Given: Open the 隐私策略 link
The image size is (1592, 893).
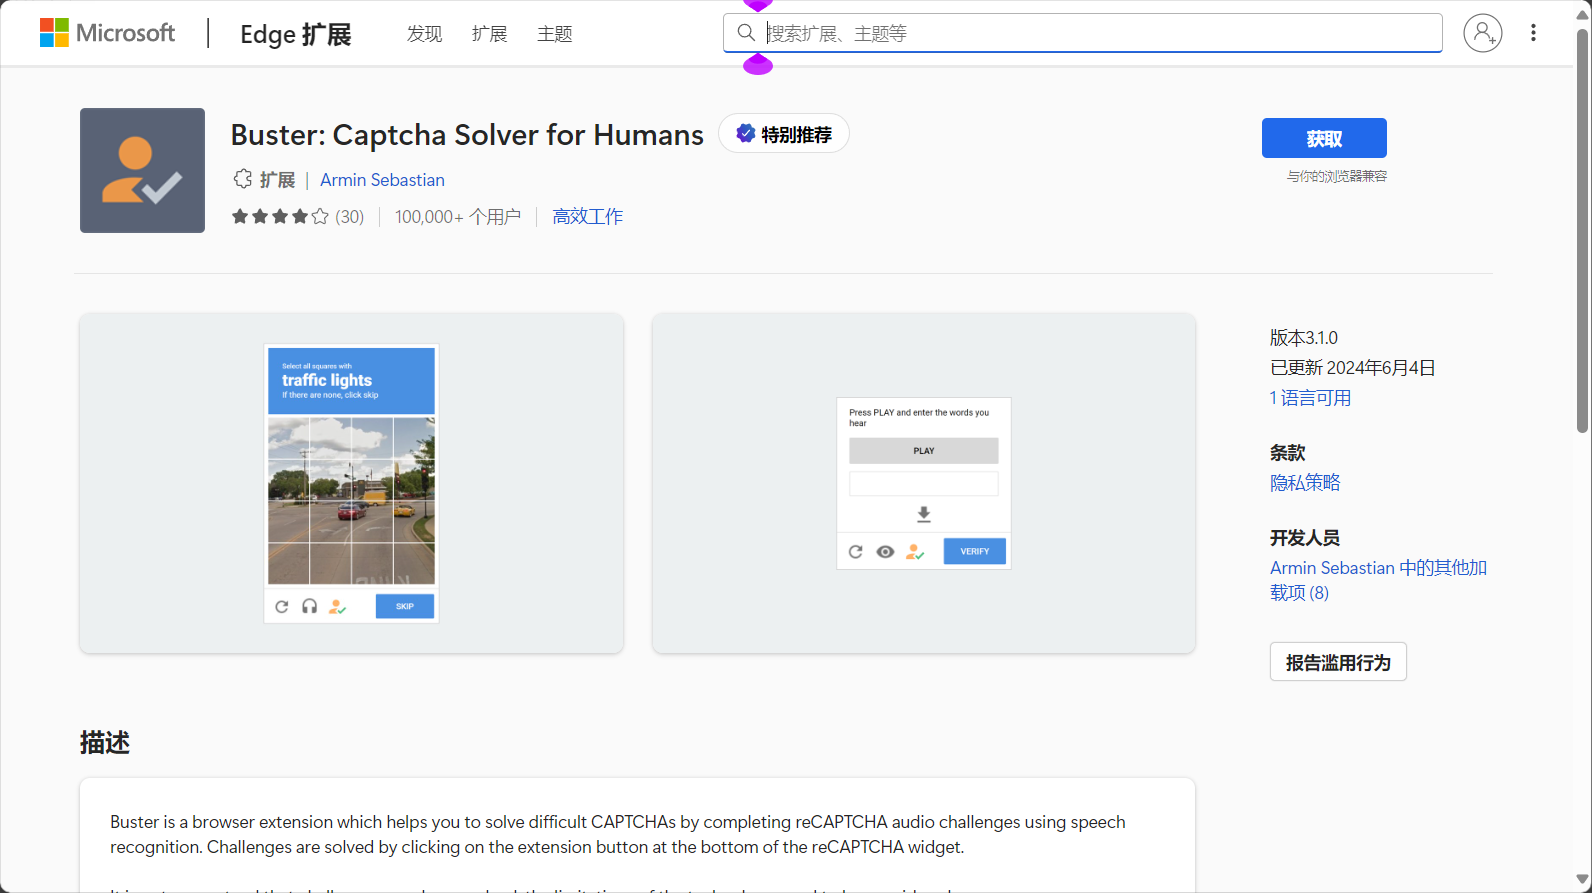Looking at the screenshot, I should [x=1305, y=483].
